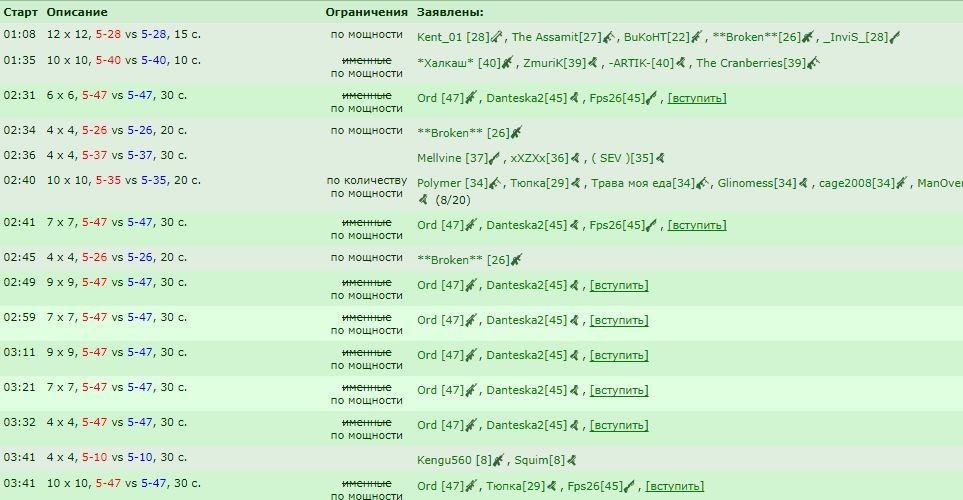Viewport: 963px width, 500px height.
Task: Click the Ограничения column header
Action: (367, 12)
